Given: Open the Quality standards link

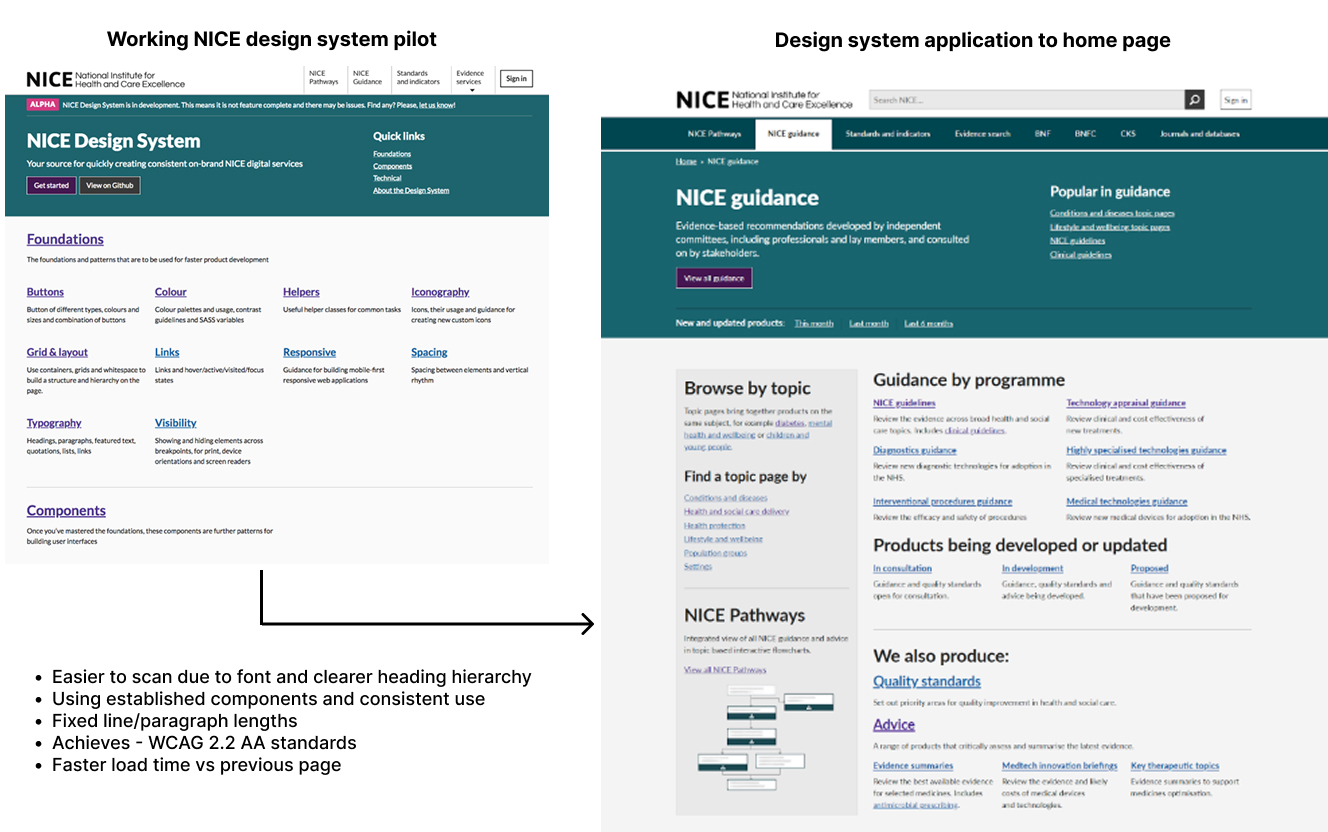Looking at the screenshot, I should pyautogui.click(x=927, y=682).
